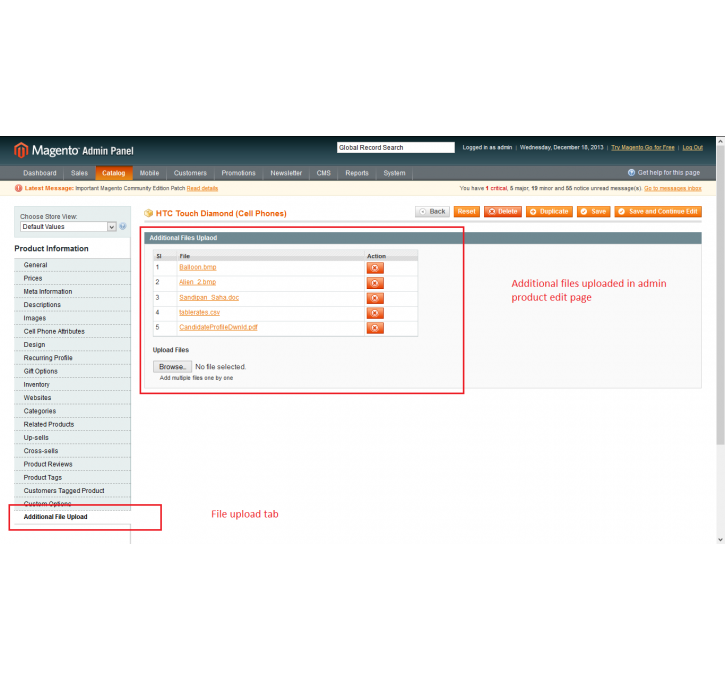Open the Sales menu
Screen dimensions: 725x680
coord(80,173)
